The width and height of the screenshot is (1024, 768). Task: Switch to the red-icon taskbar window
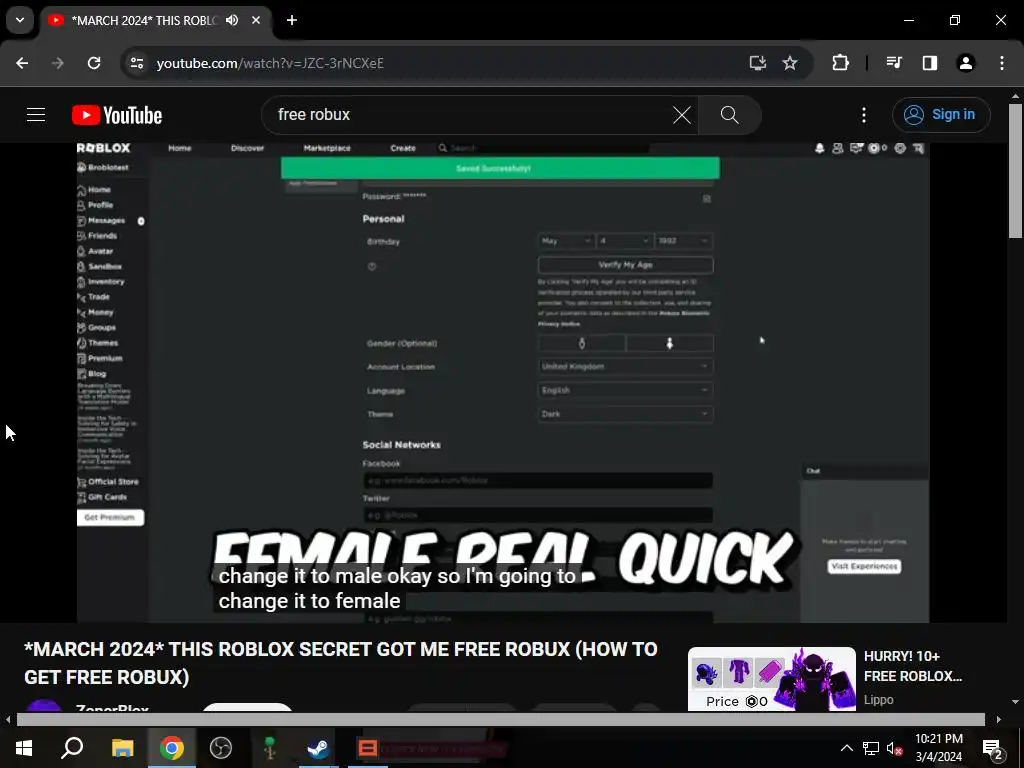click(368, 748)
